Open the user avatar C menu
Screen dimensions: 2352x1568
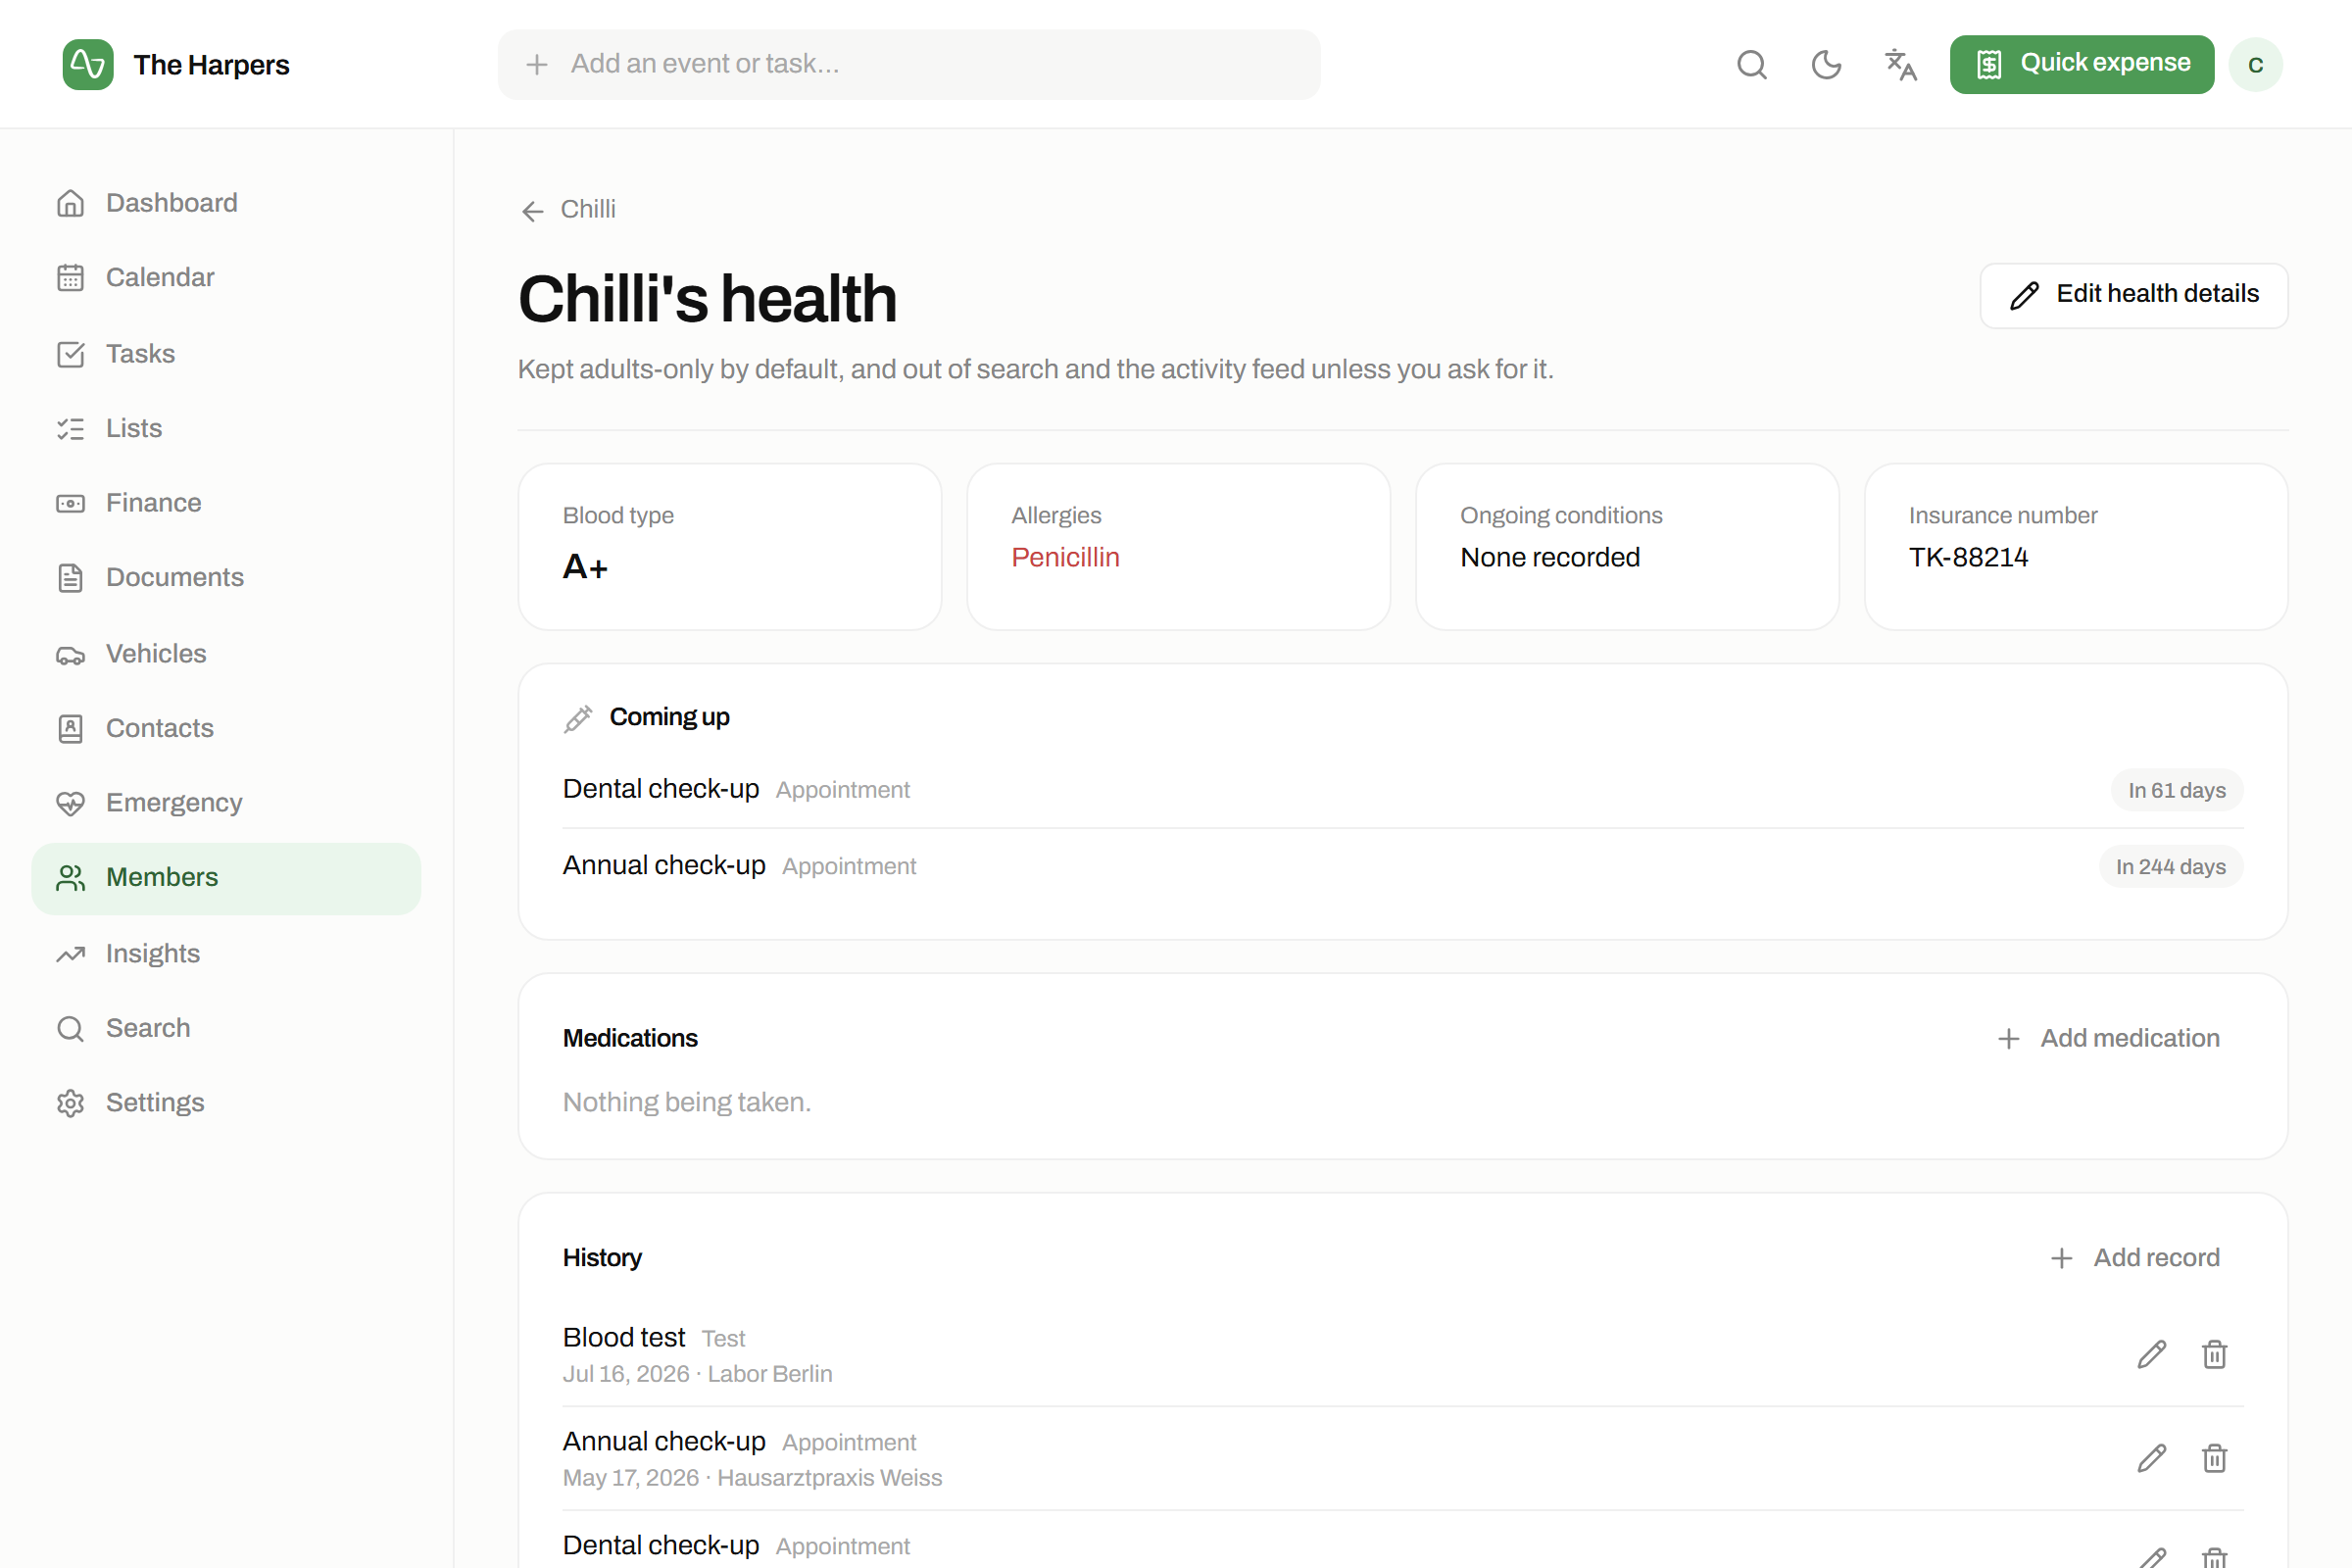click(2255, 65)
